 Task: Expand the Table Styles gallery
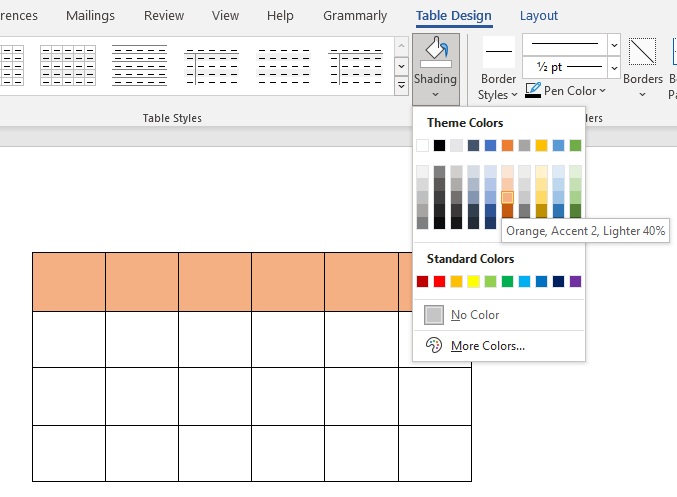tap(401, 87)
